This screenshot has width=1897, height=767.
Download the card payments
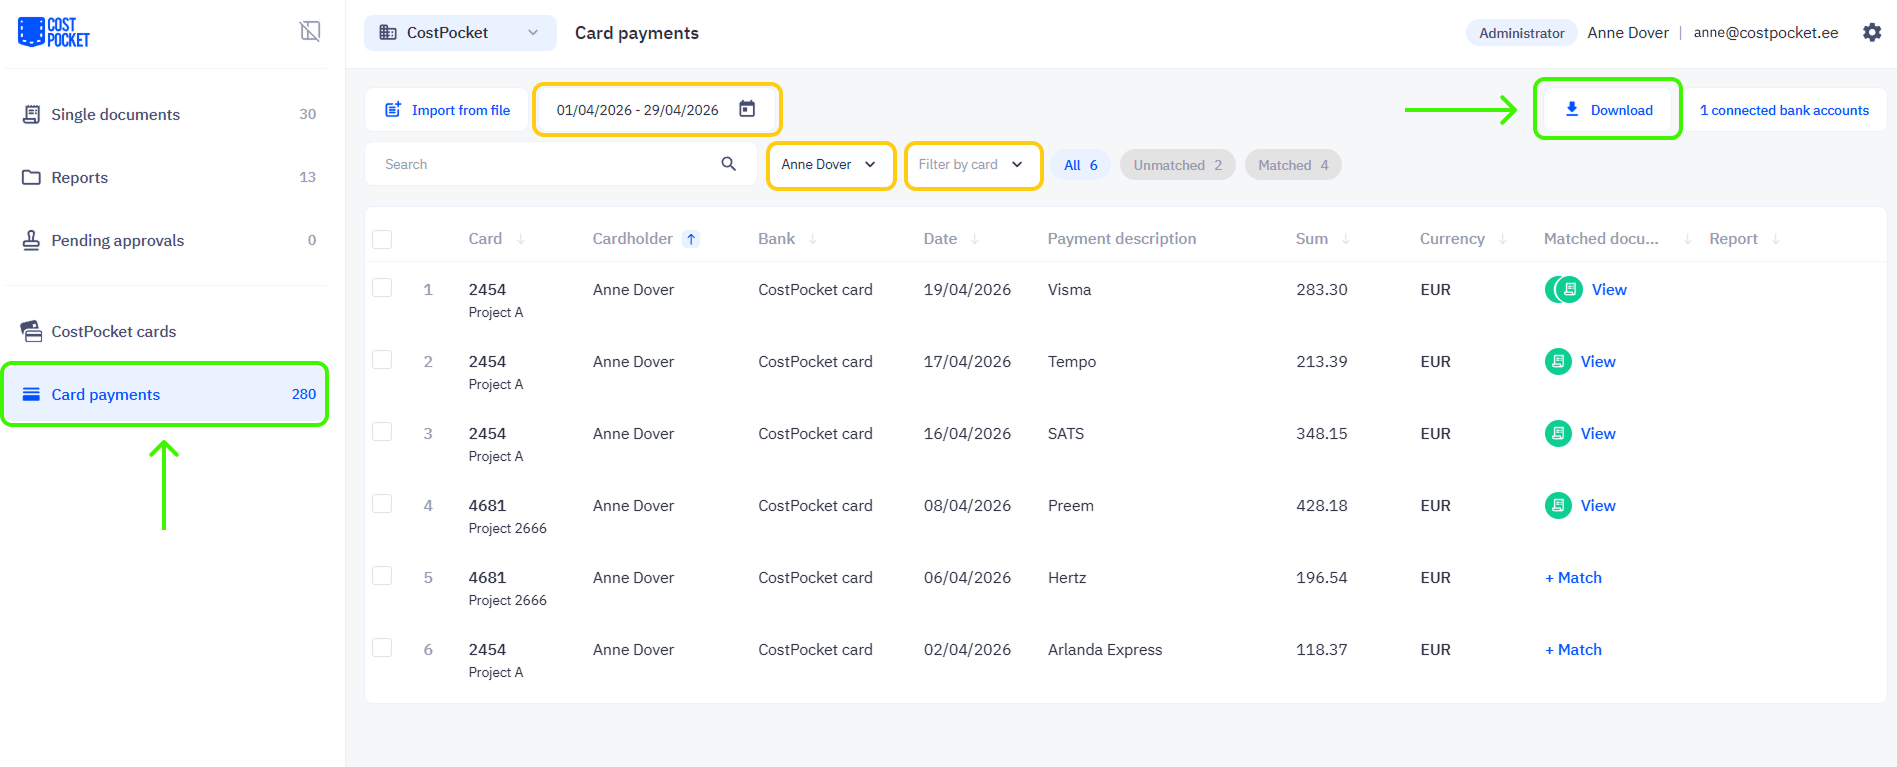pos(1608,110)
